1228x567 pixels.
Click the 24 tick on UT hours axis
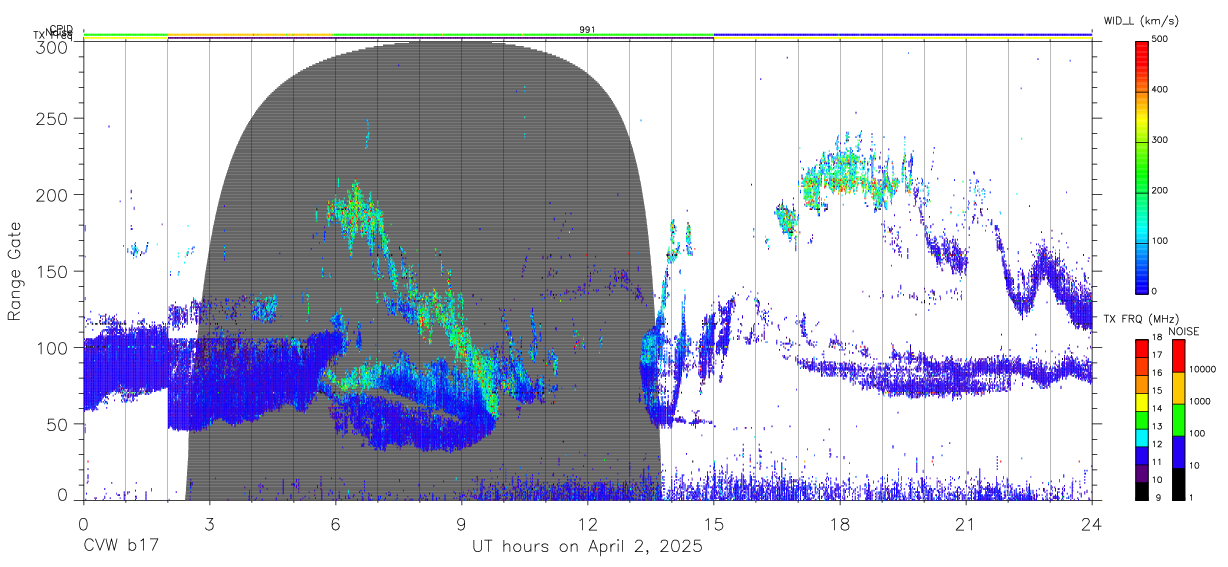[x=1092, y=525]
